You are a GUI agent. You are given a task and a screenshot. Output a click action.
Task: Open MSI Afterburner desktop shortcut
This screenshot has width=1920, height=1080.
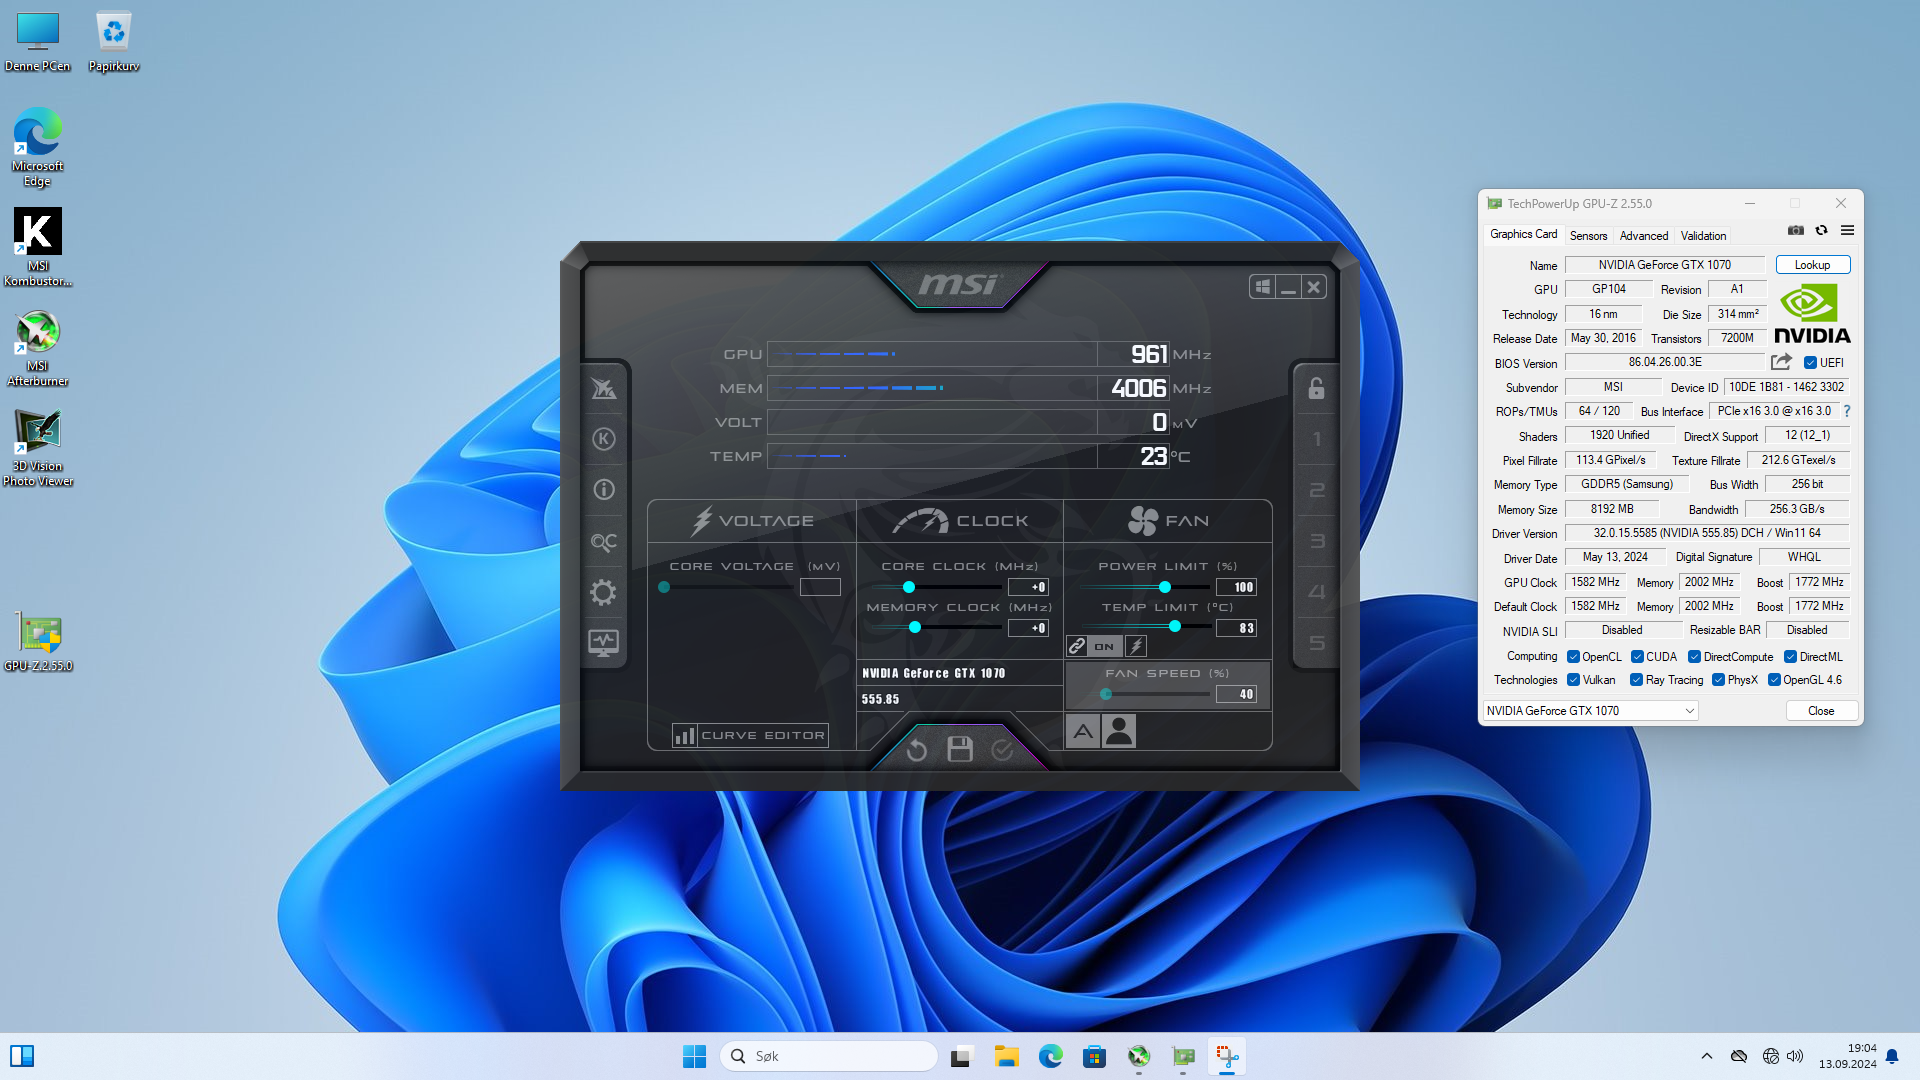pos(38,347)
